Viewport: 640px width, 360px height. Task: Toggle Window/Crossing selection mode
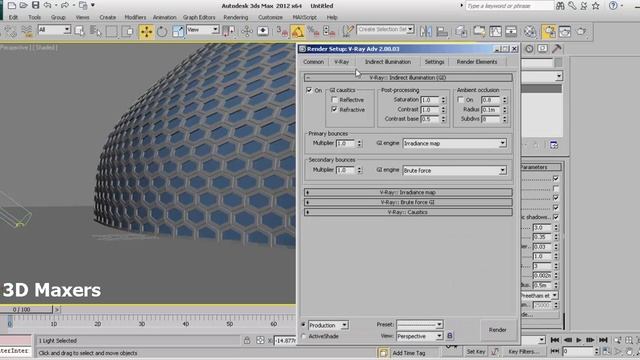tap(127, 31)
